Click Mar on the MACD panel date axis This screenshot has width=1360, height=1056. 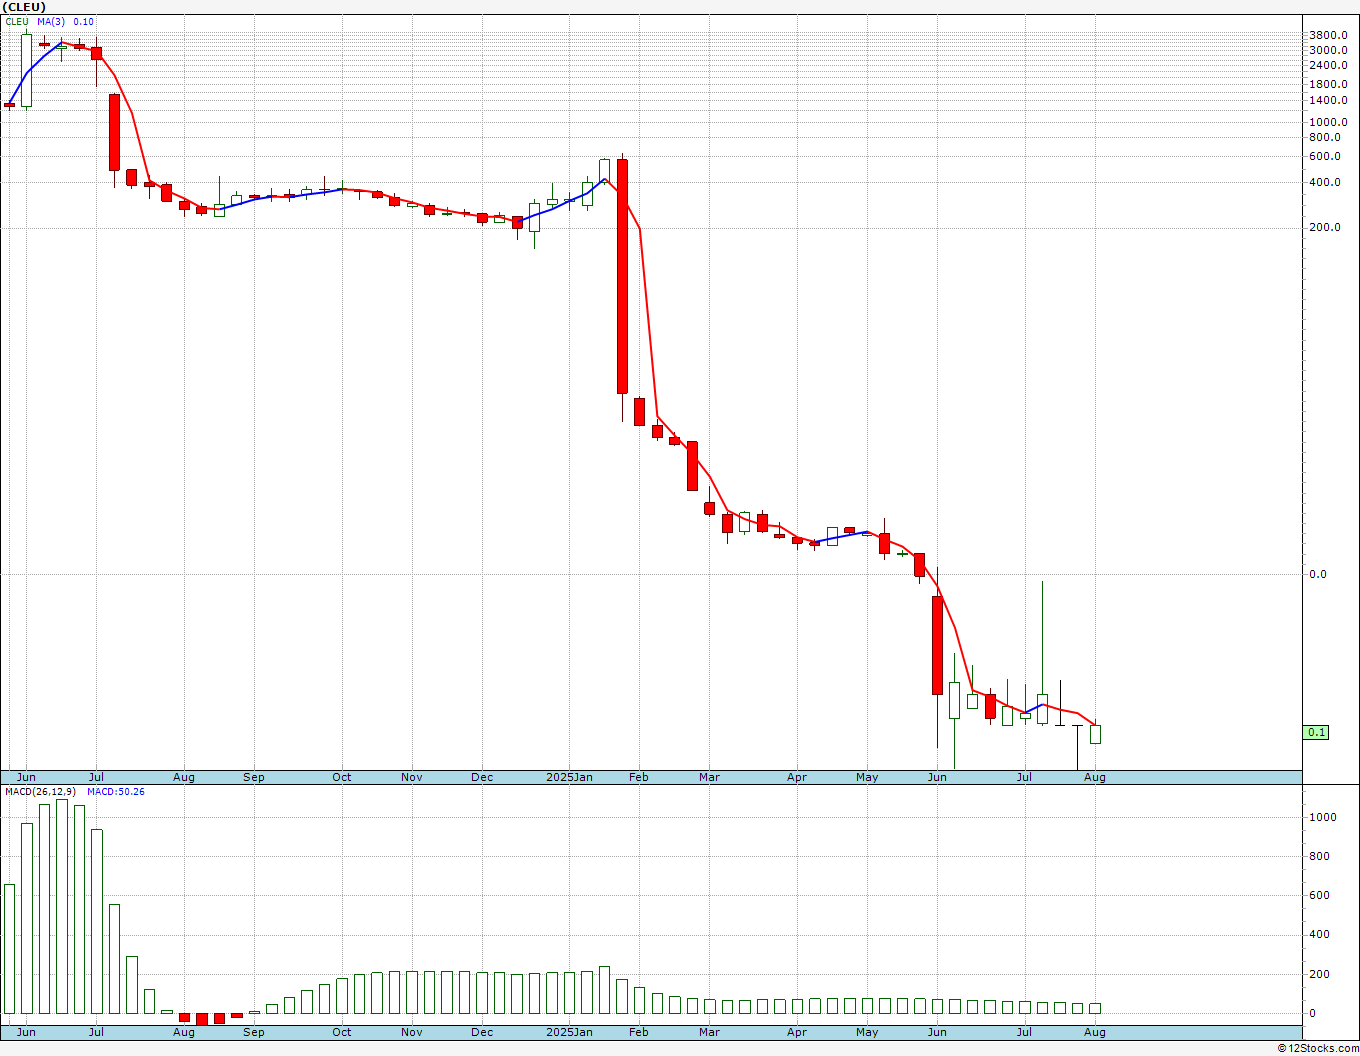point(709,1032)
